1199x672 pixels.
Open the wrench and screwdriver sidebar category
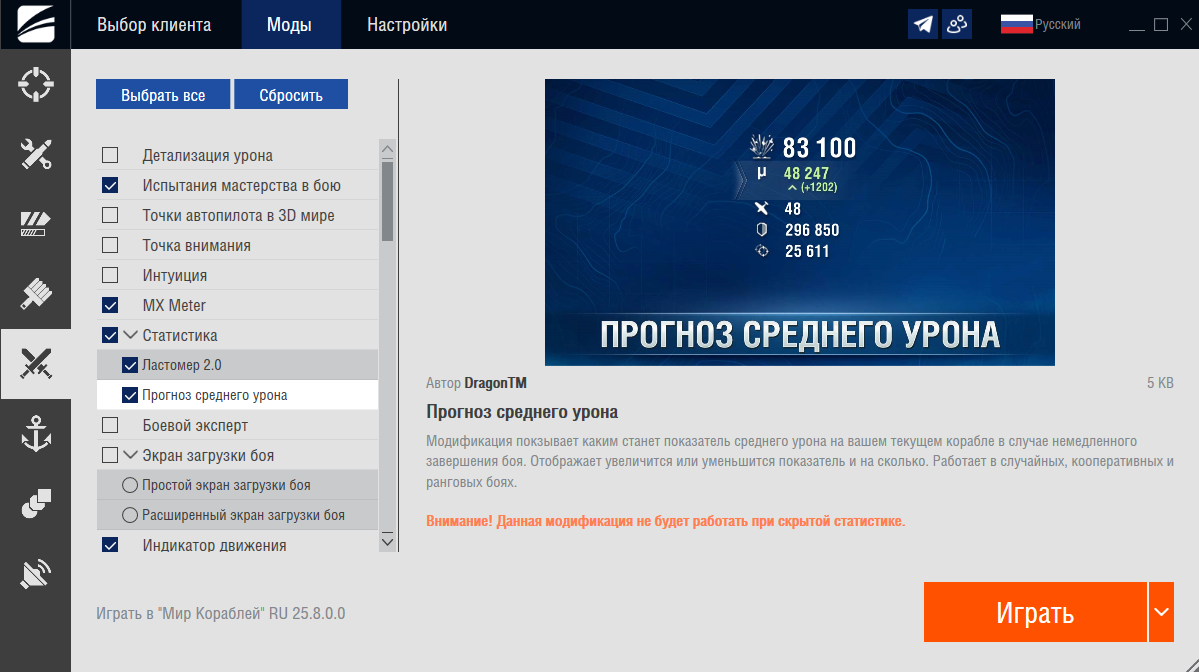[x=35, y=154]
